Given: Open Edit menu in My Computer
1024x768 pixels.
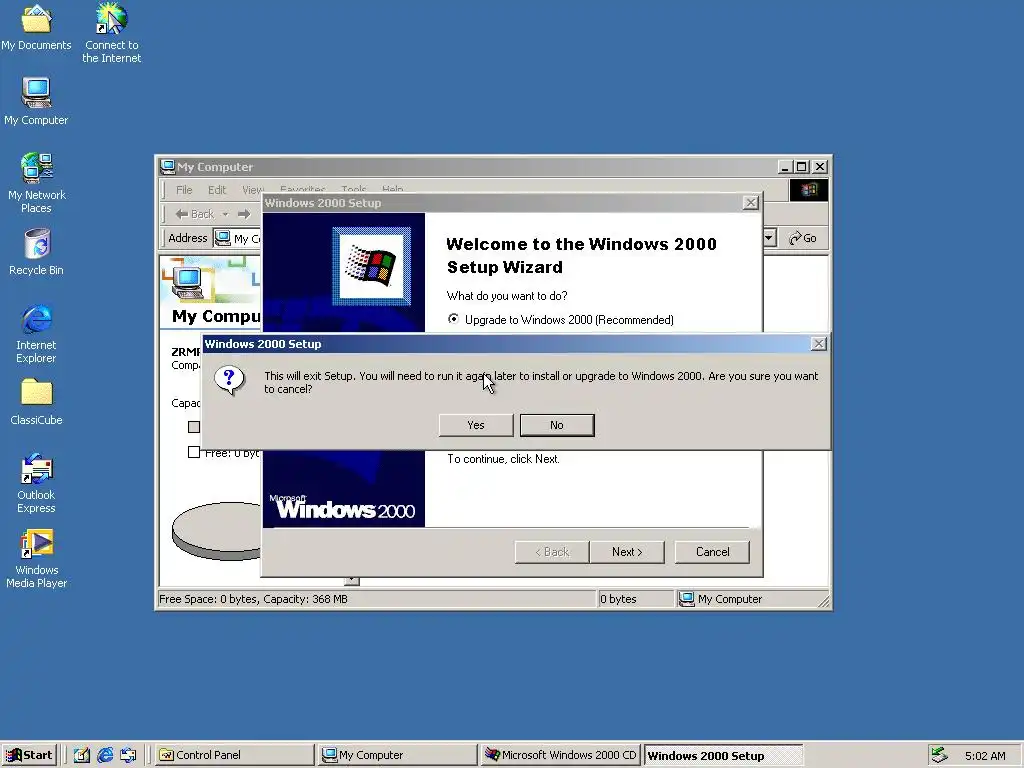Looking at the screenshot, I should 217,190.
